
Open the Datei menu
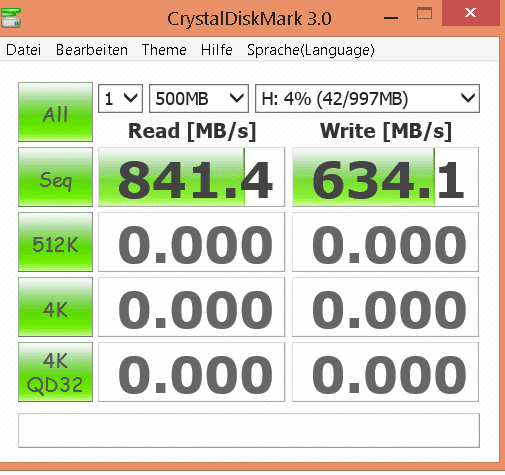pos(23,50)
